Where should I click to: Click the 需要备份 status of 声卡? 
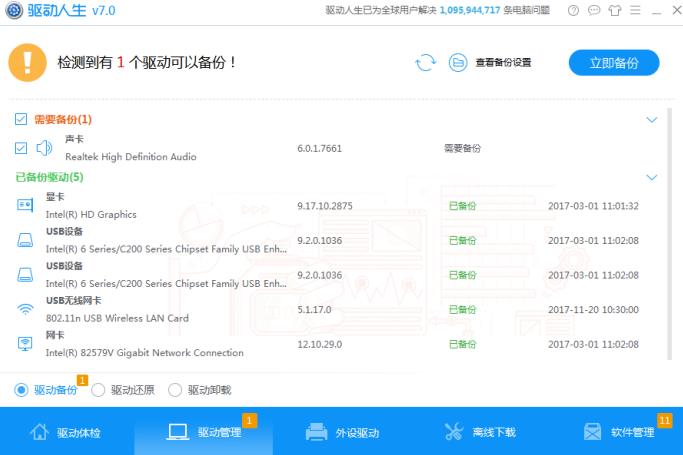click(463, 148)
